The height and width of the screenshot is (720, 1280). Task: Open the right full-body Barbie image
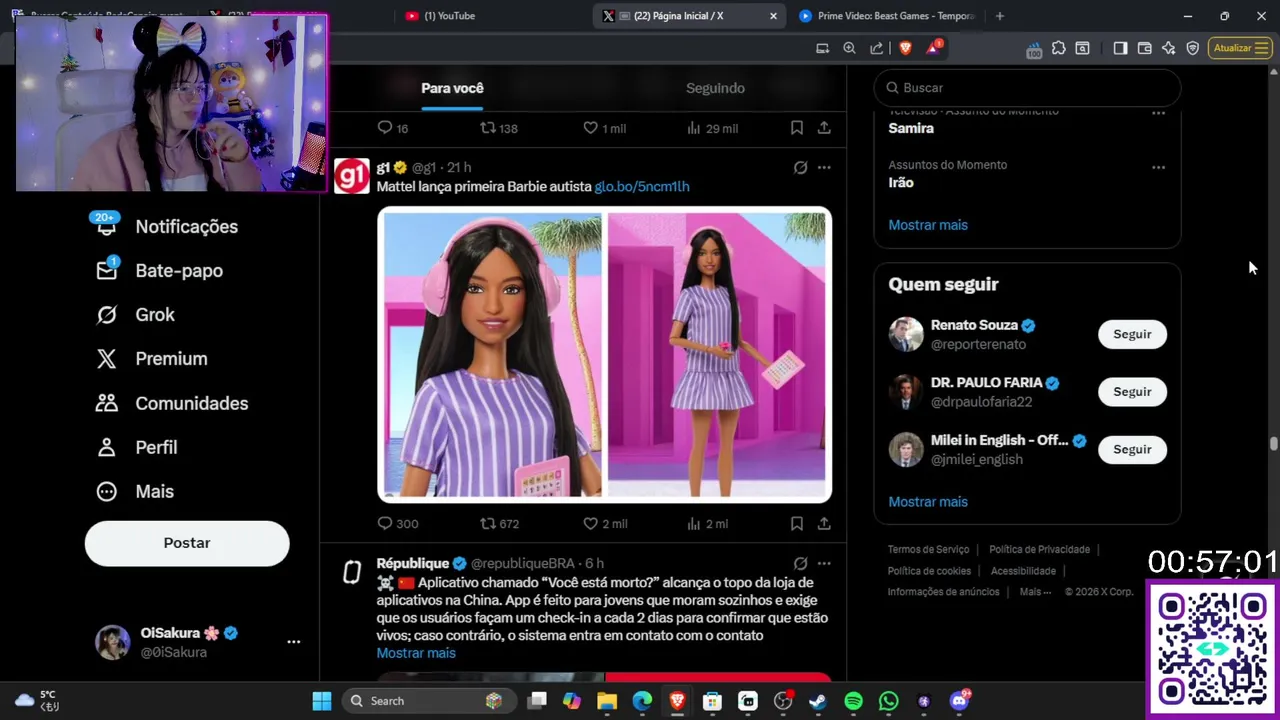718,354
